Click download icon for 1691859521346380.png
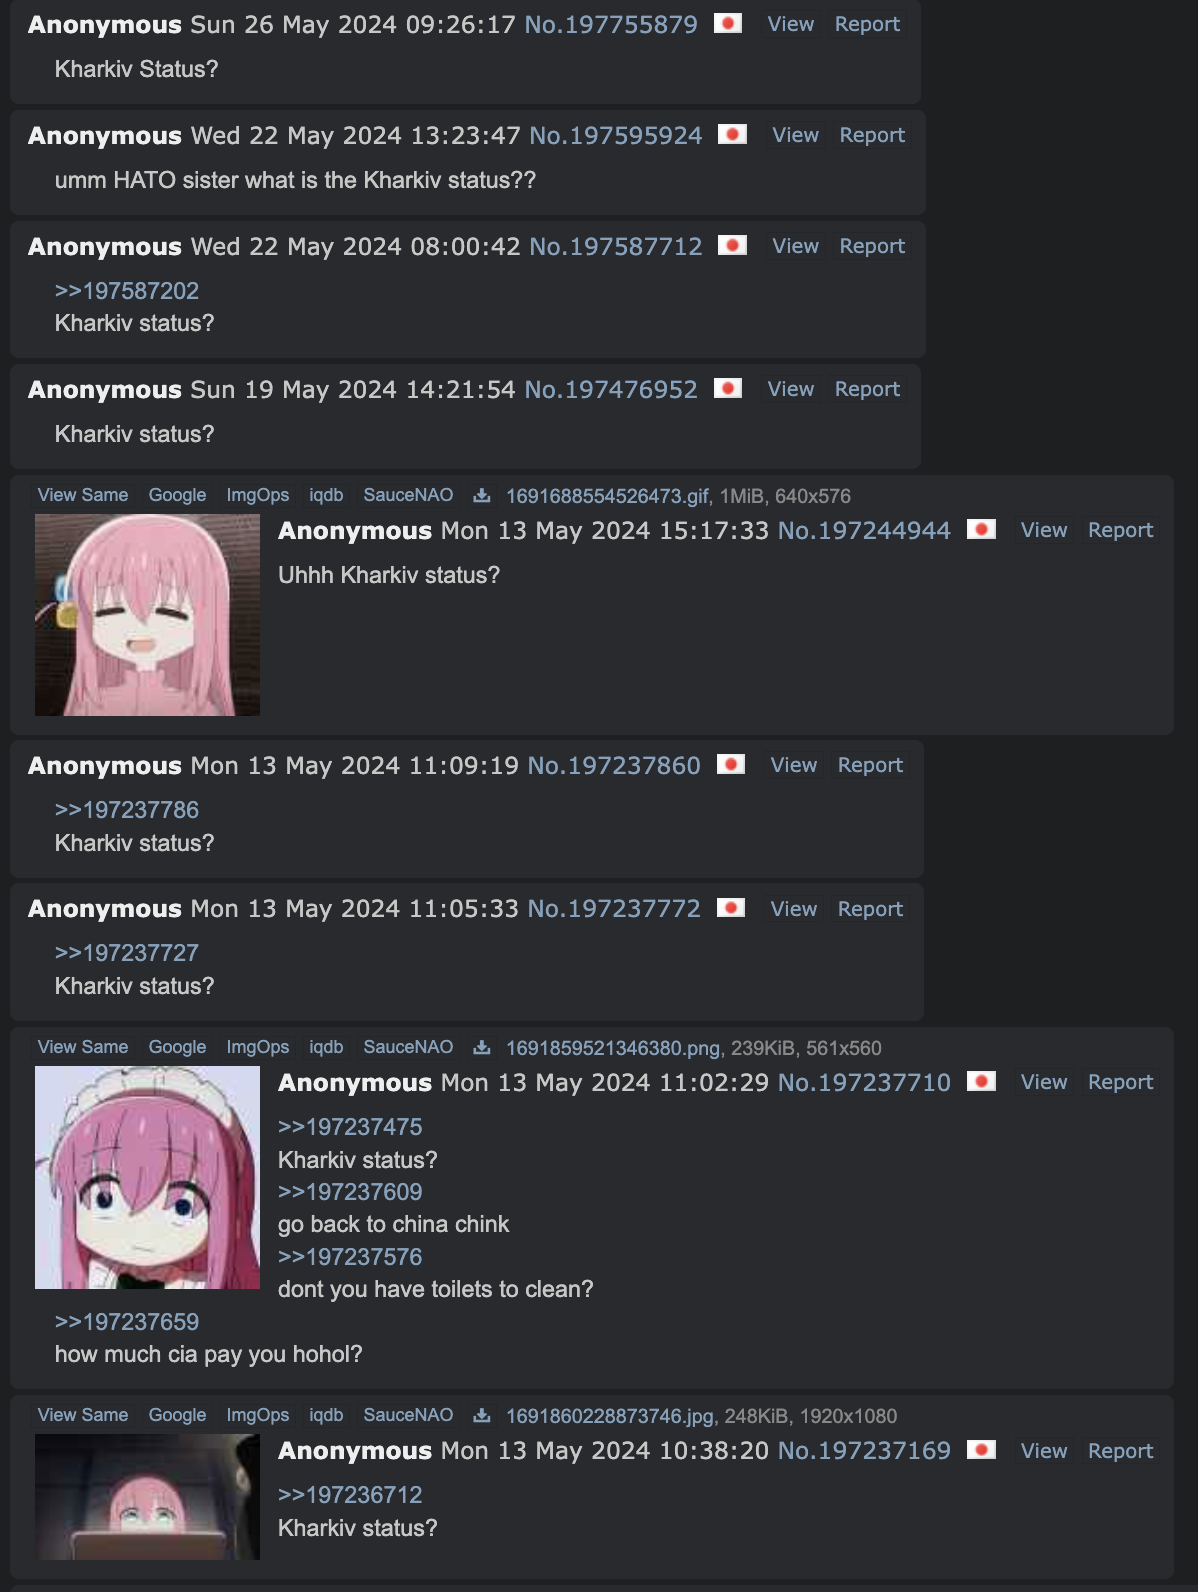 point(482,1047)
